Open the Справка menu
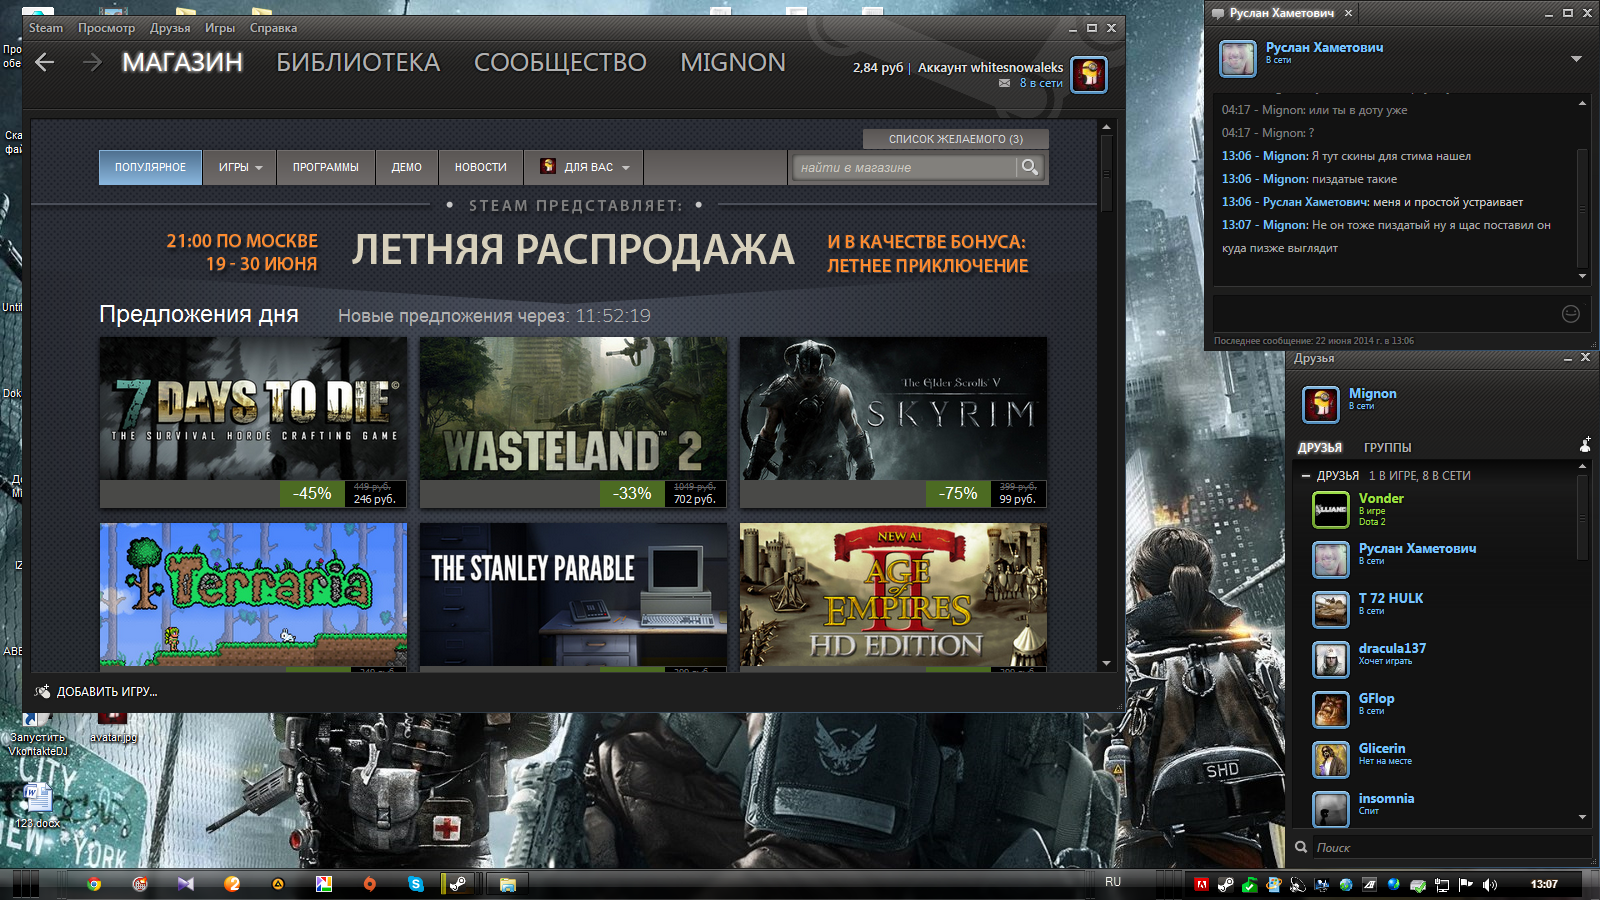Image resolution: width=1600 pixels, height=900 pixels. pyautogui.click(x=273, y=28)
